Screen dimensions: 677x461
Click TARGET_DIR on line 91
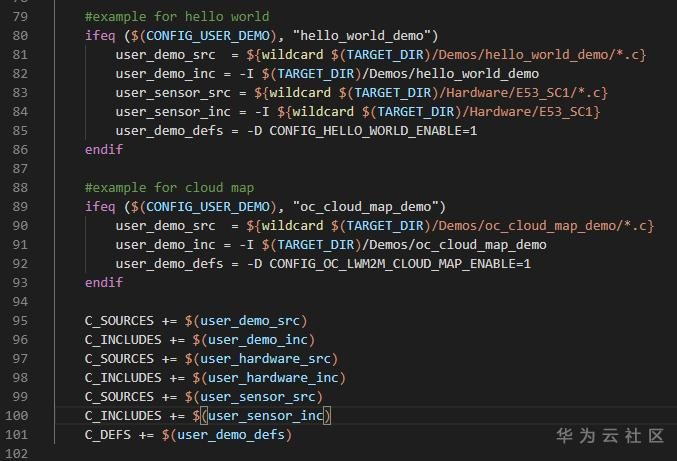316,245
